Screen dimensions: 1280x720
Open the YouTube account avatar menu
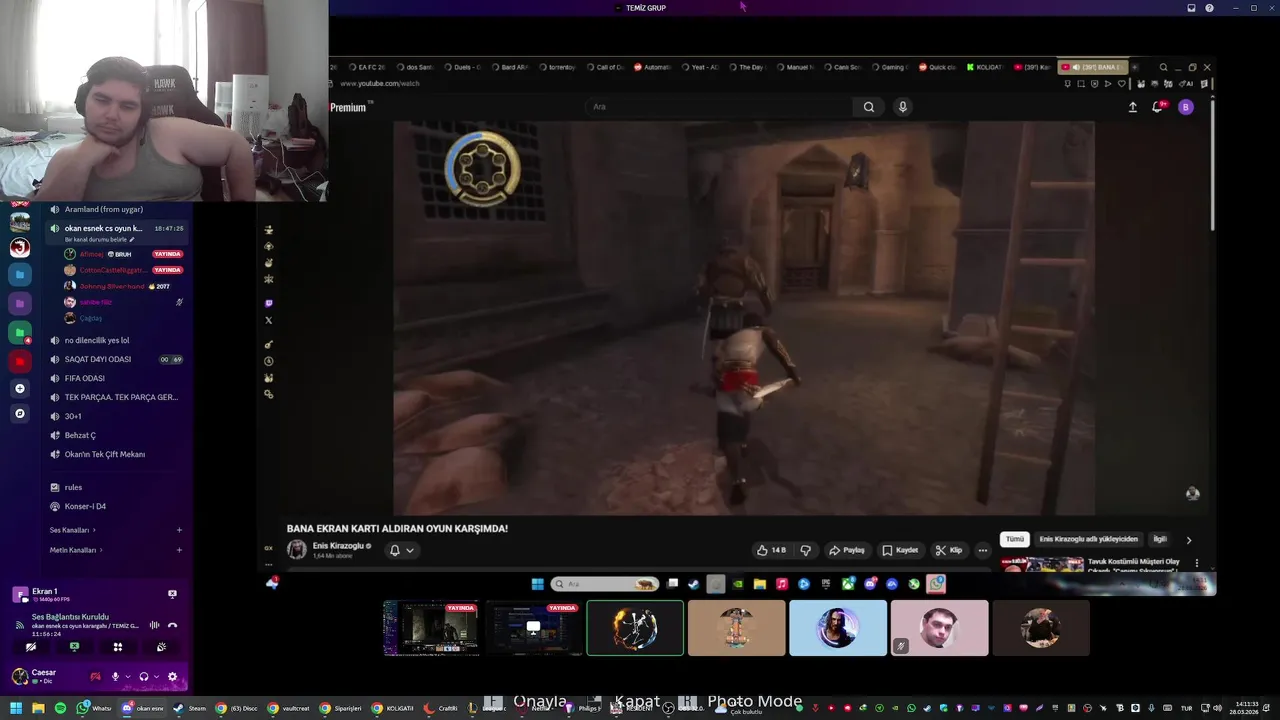pyautogui.click(x=1186, y=107)
